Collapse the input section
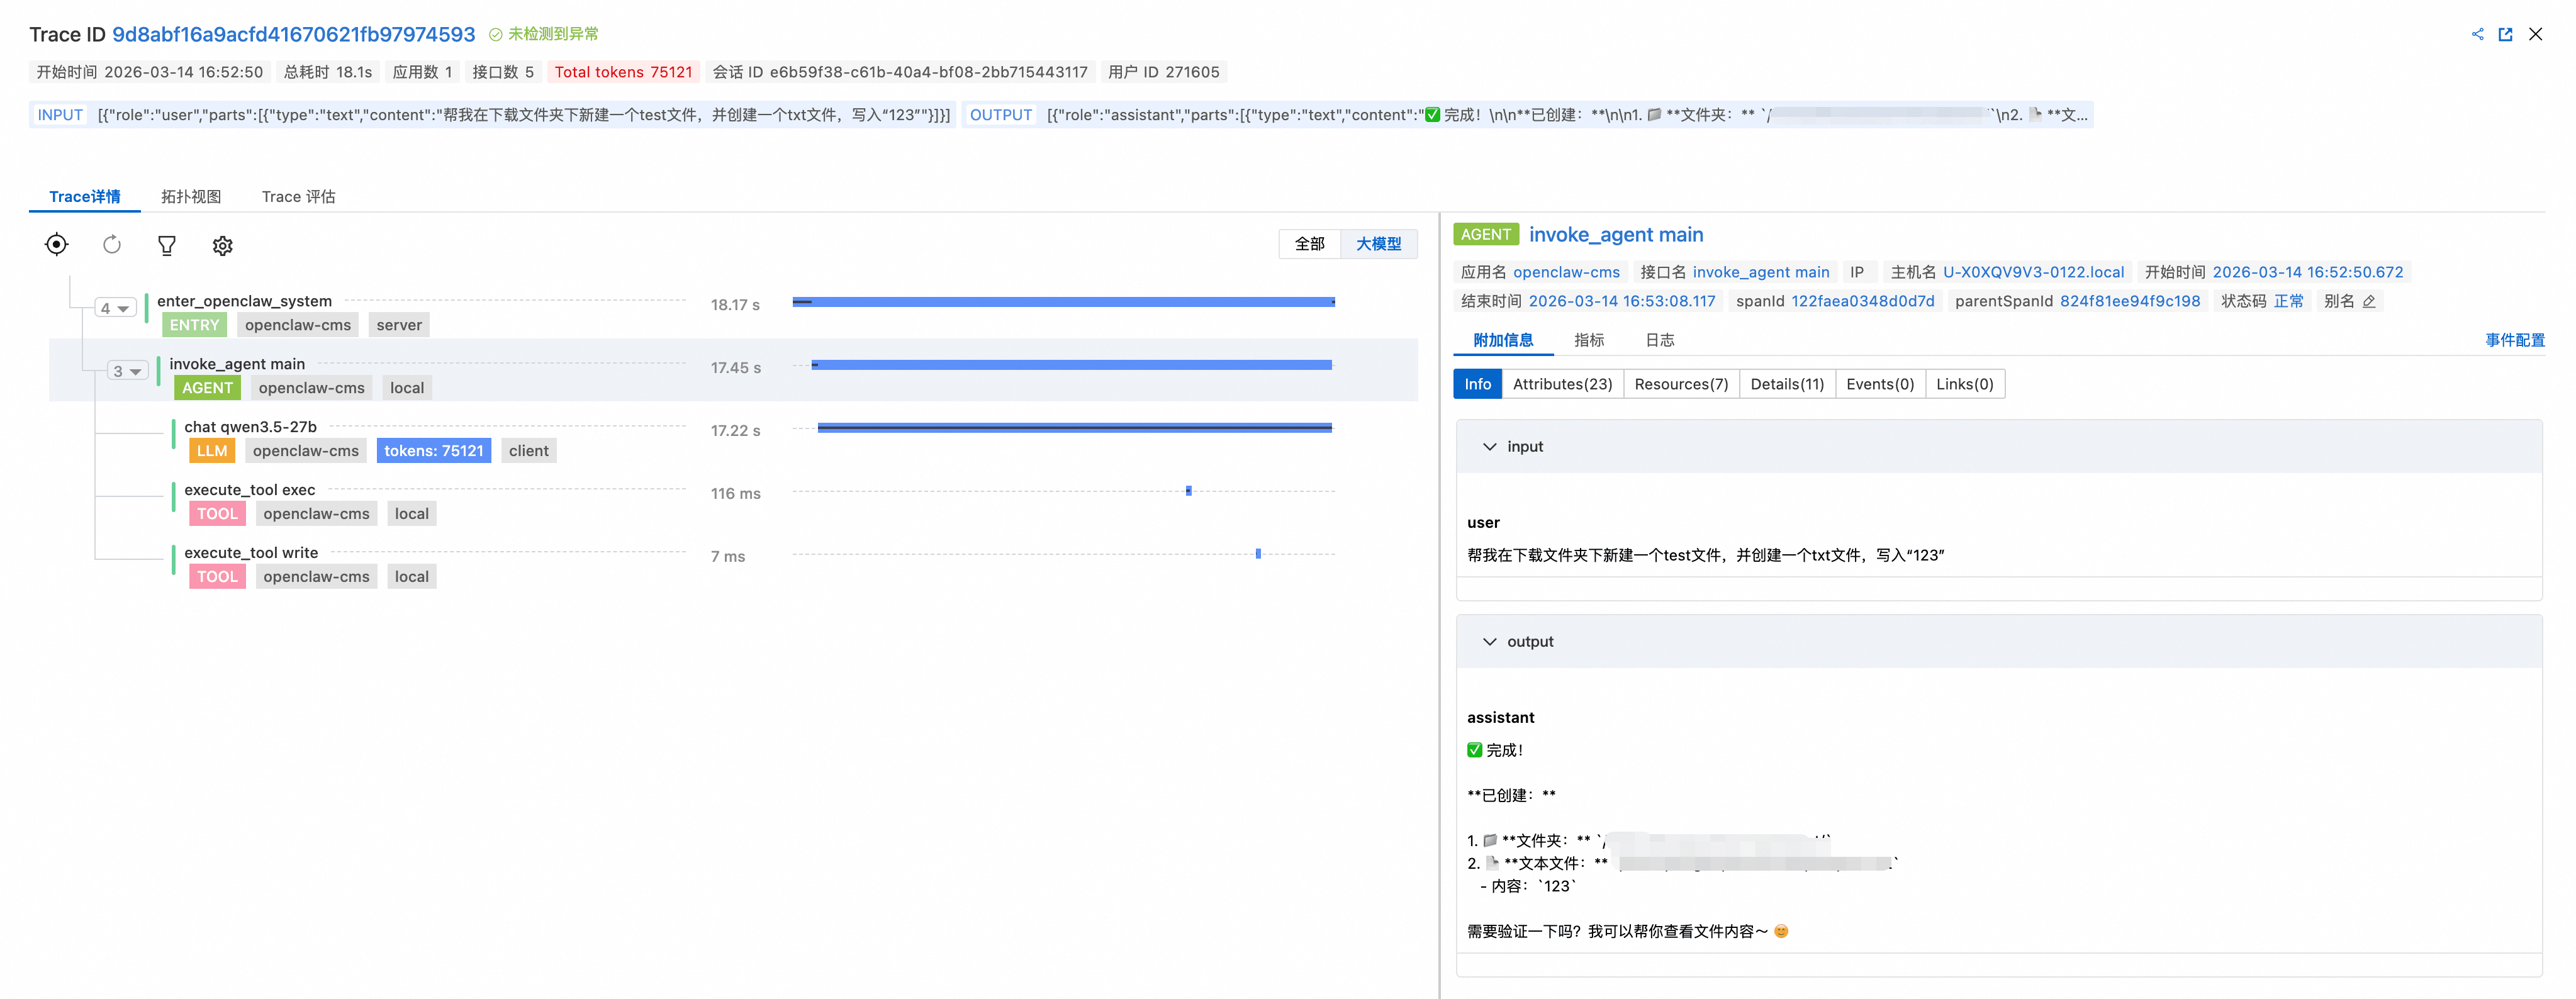The width and height of the screenshot is (2576, 999). [x=1490, y=447]
